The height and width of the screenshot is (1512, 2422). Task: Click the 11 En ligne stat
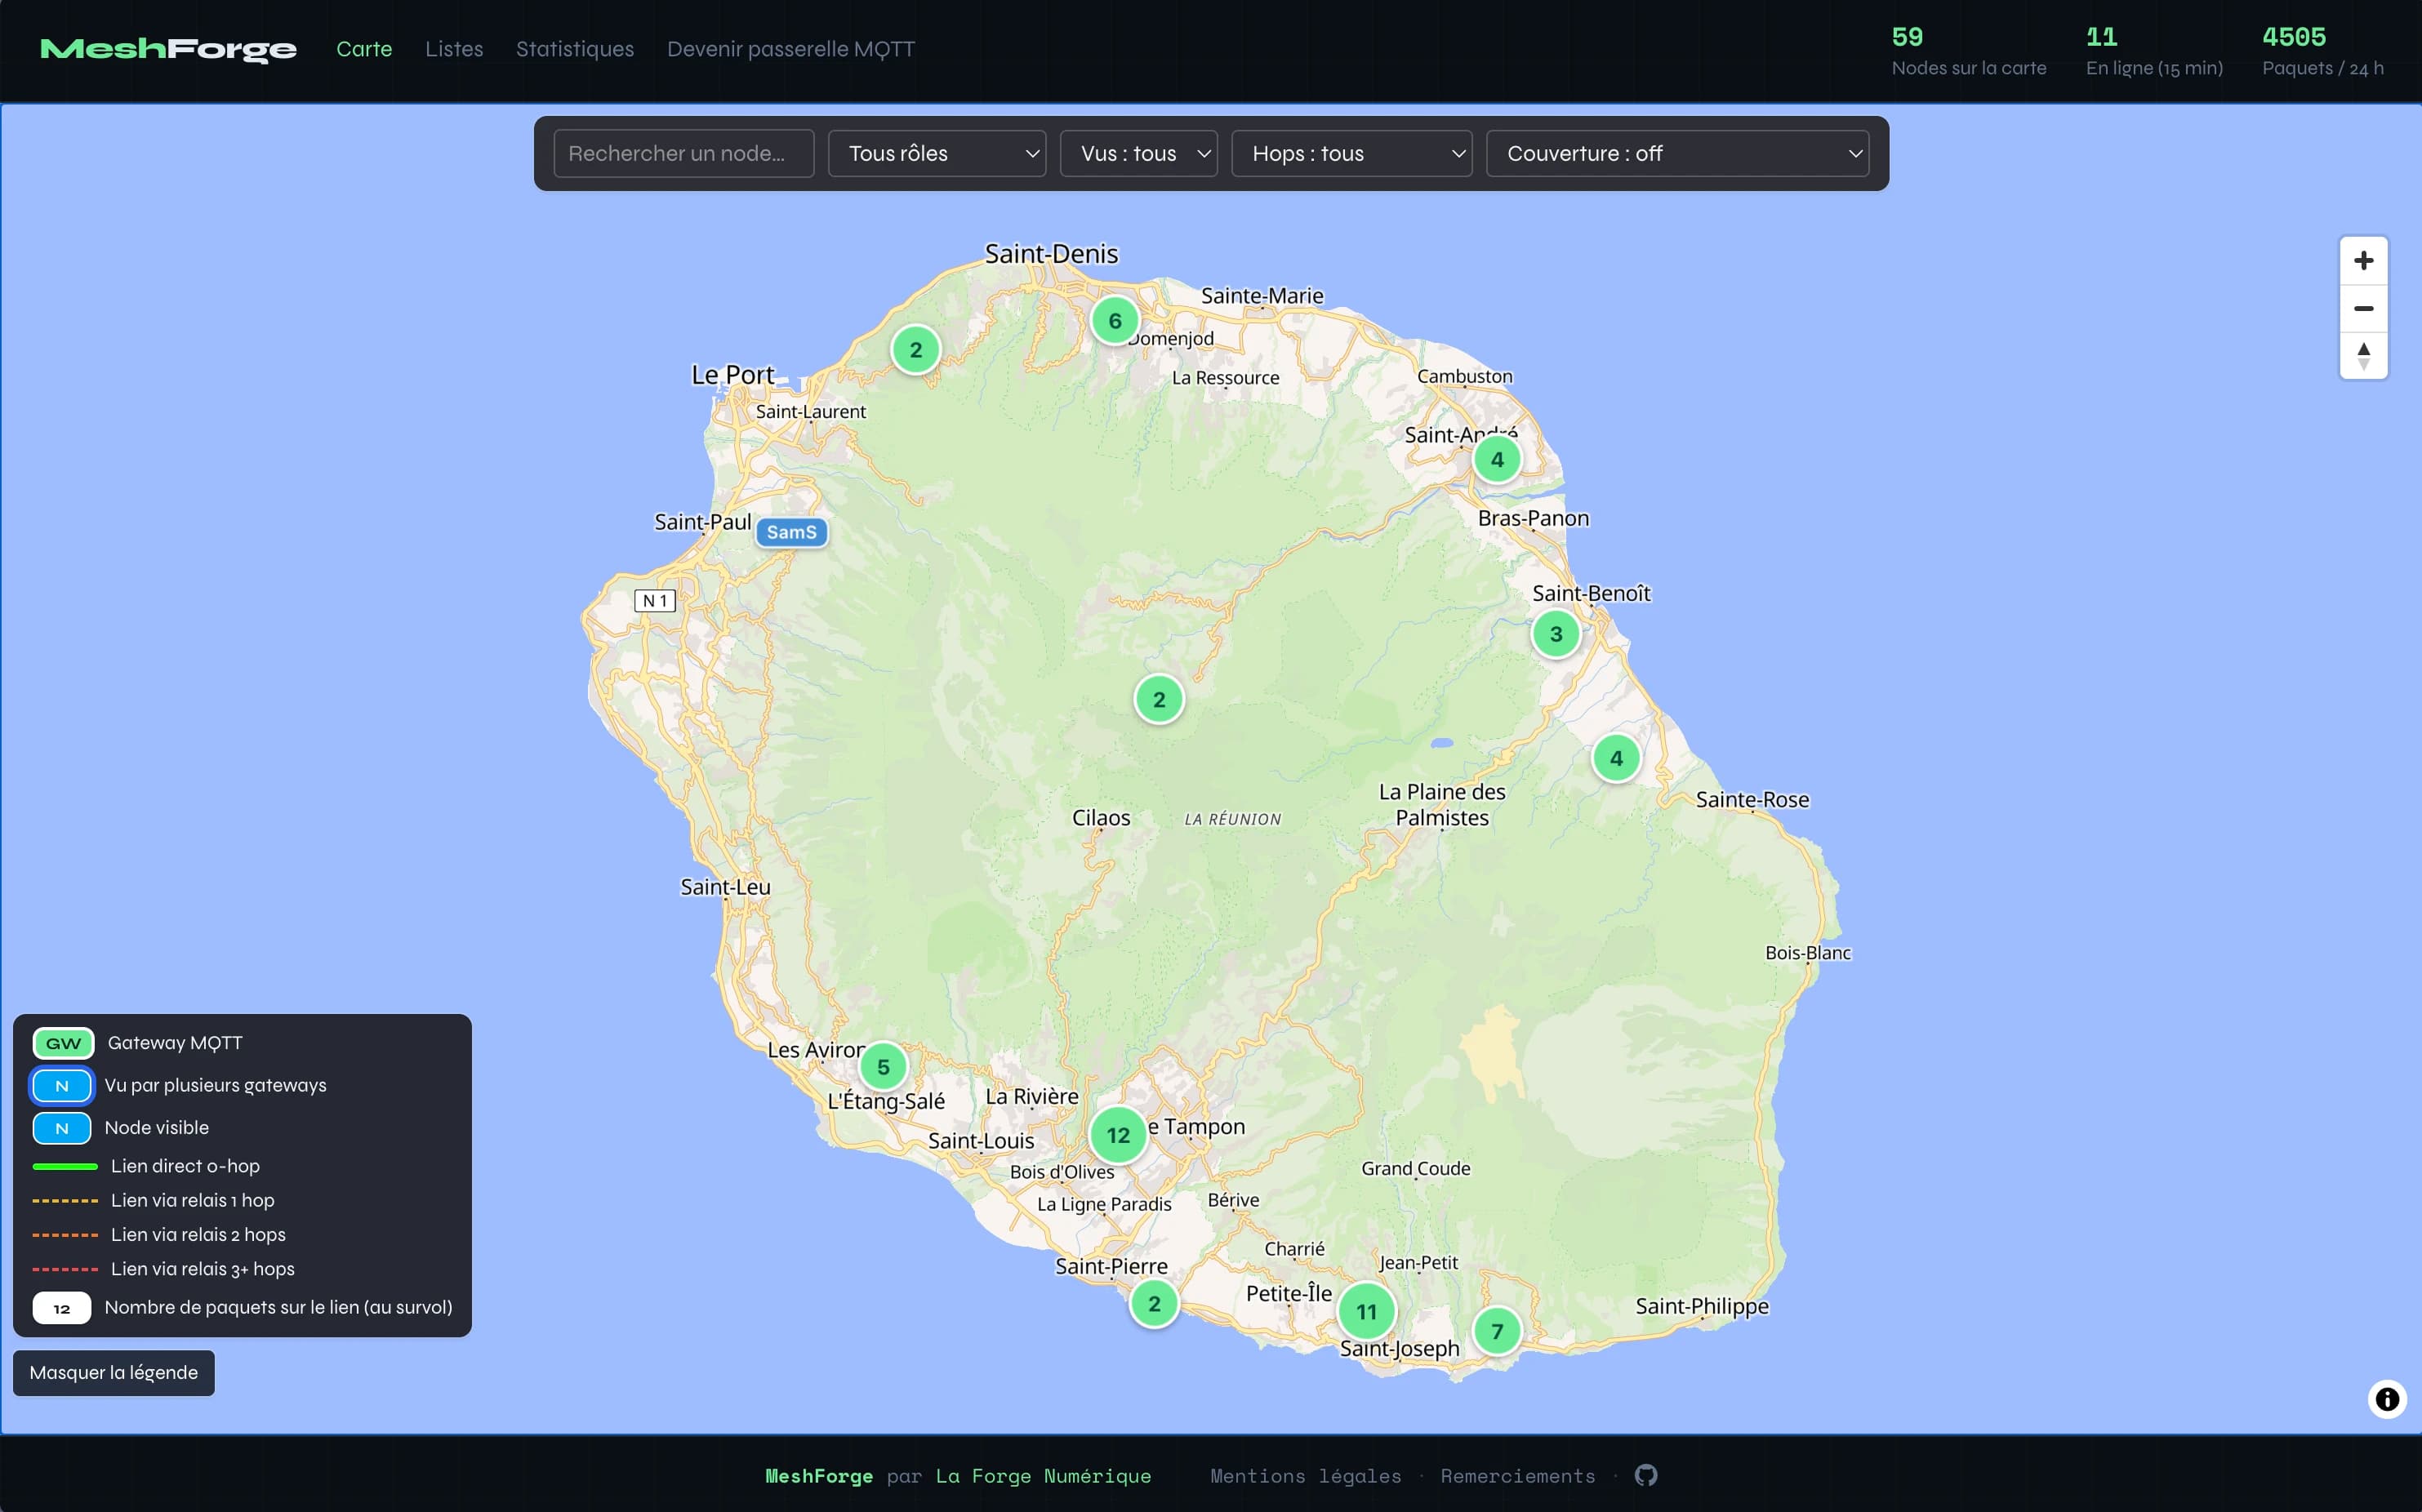pyautogui.click(x=2154, y=51)
